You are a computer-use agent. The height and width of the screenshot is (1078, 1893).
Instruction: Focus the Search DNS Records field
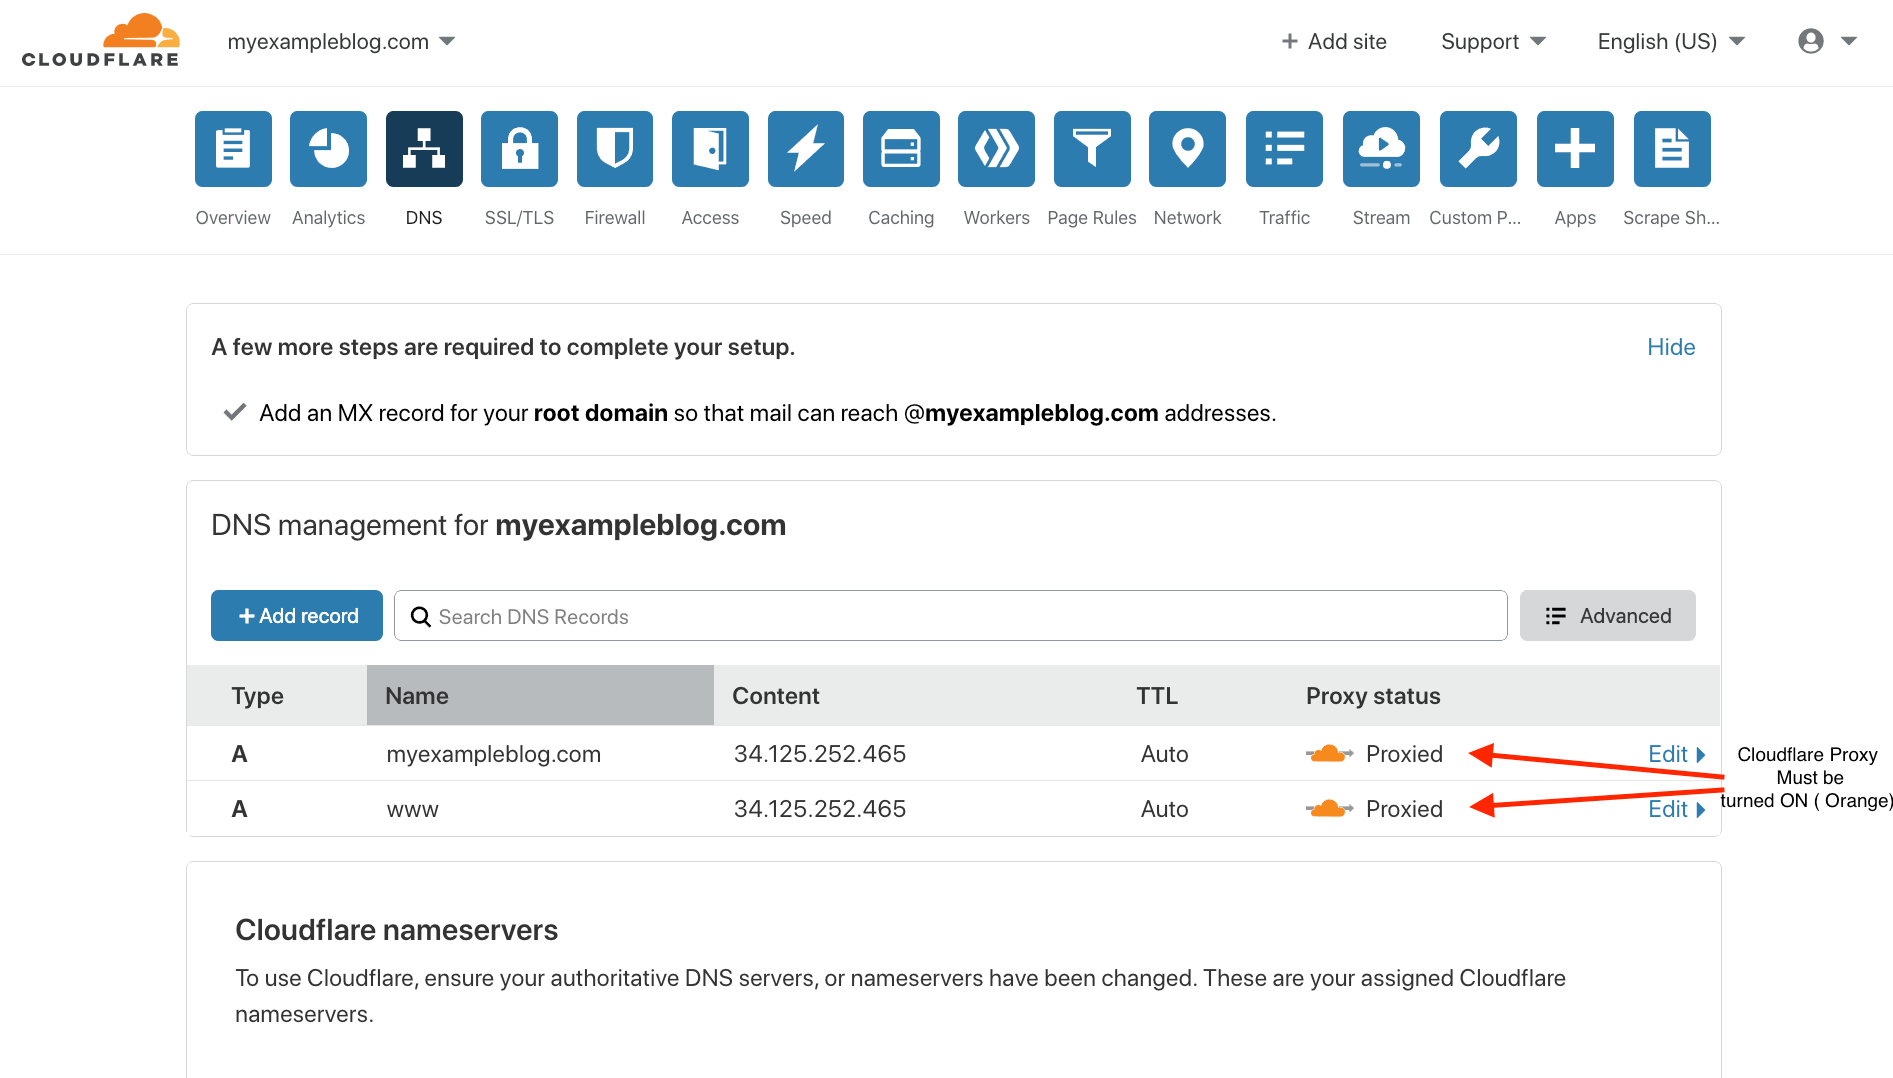coord(950,615)
